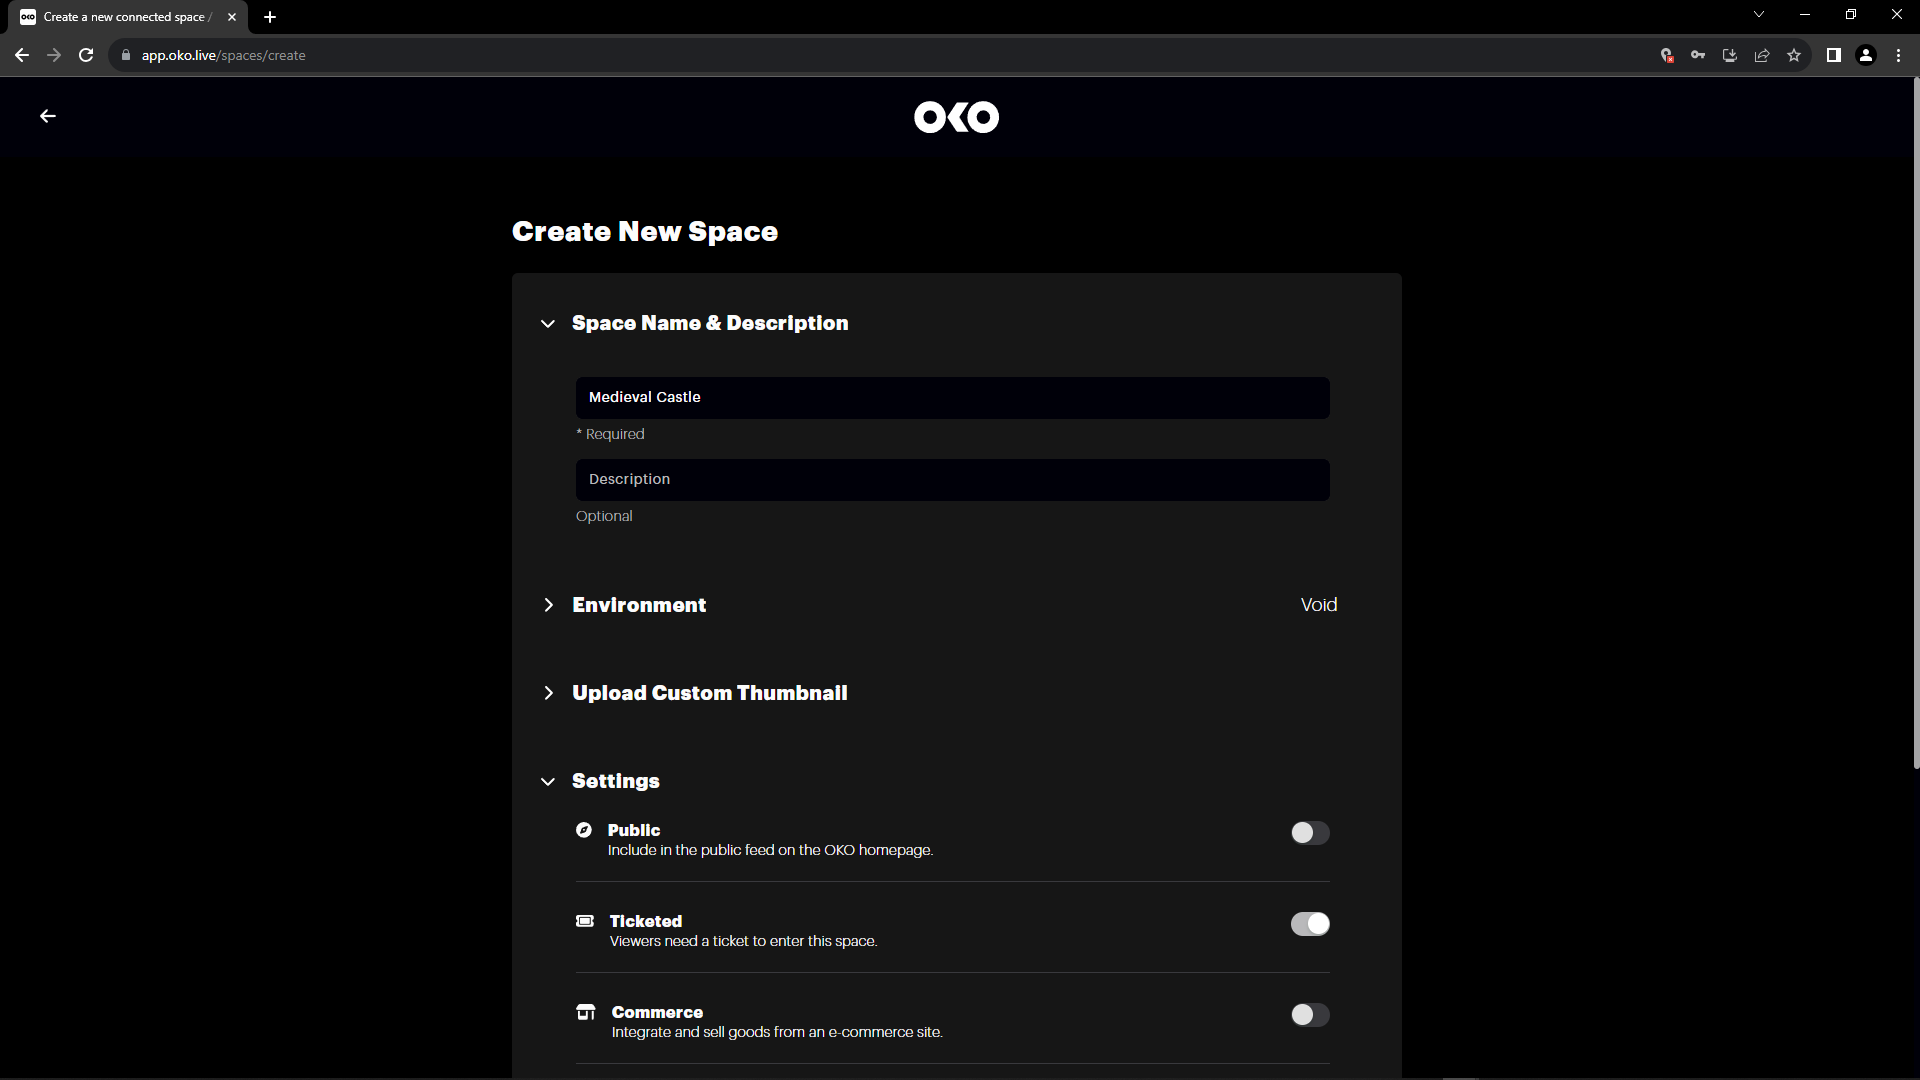1920x1080 pixels.
Task: Click the Void environment label
Action: 1318,604
